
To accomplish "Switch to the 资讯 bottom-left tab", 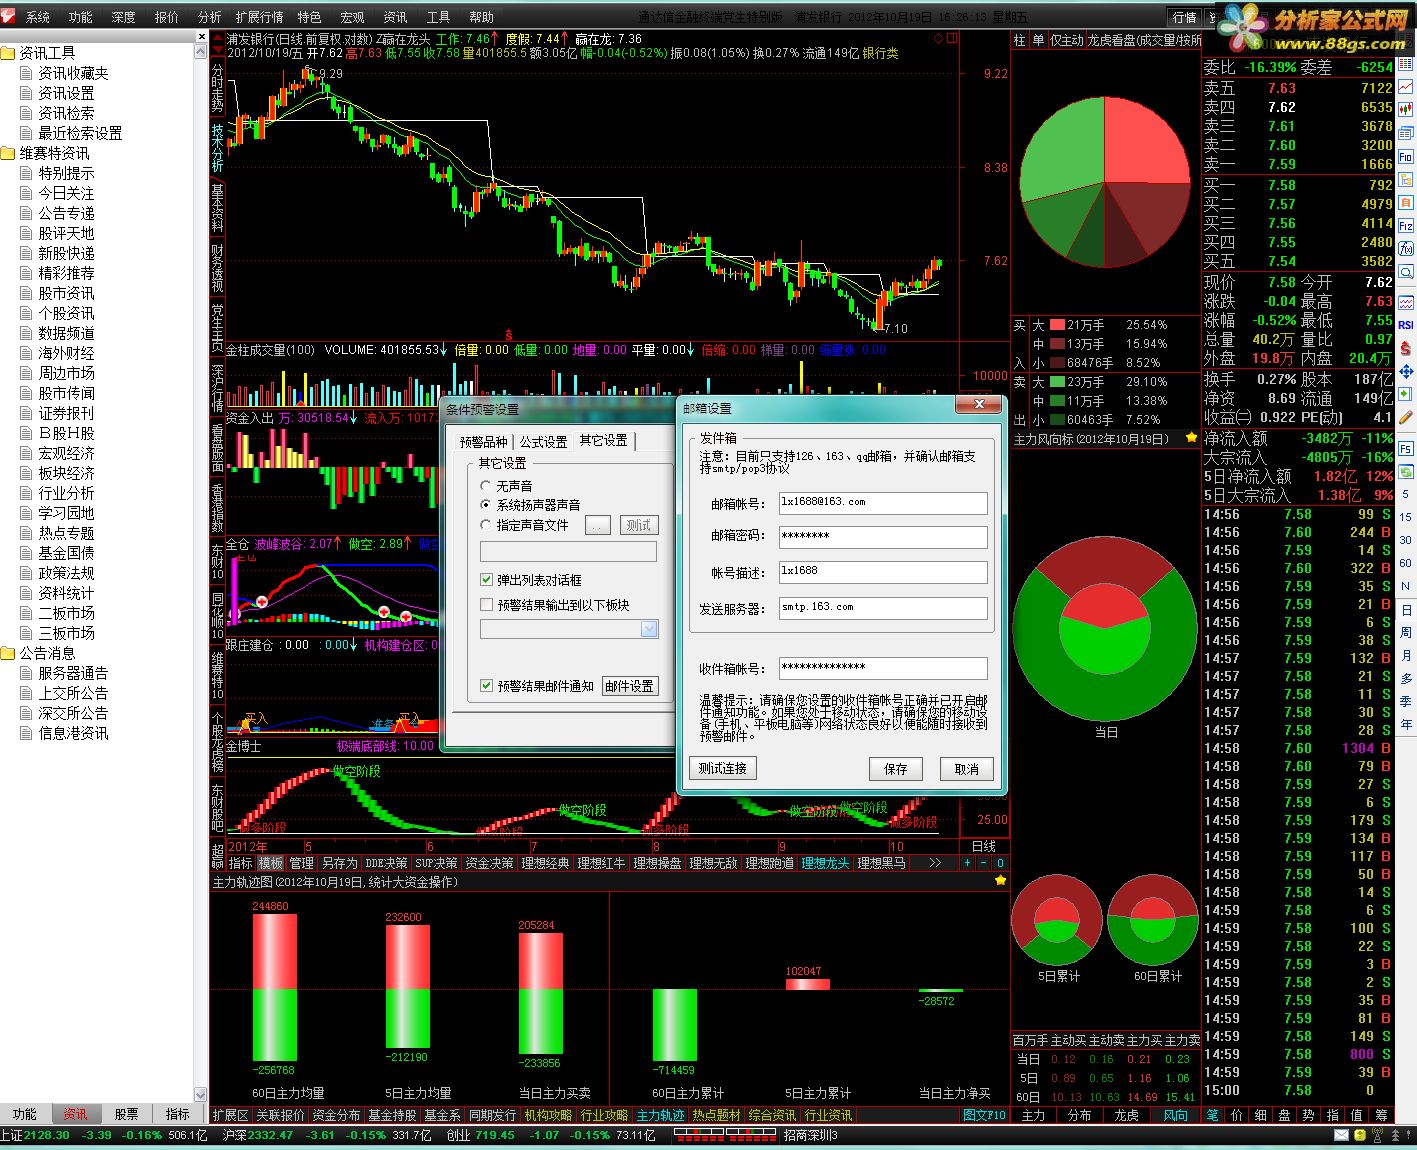I will click(x=75, y=1114).
